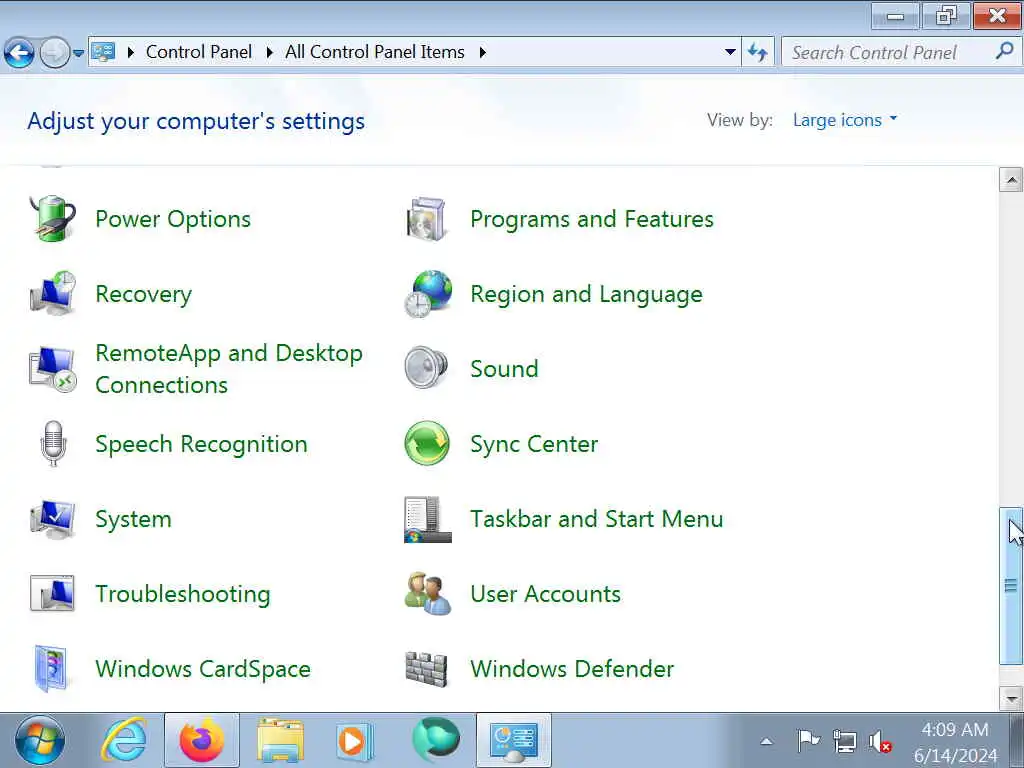Open the recent pages dropdown arrow
The image size is (1024, 768).
coord(78,53)
